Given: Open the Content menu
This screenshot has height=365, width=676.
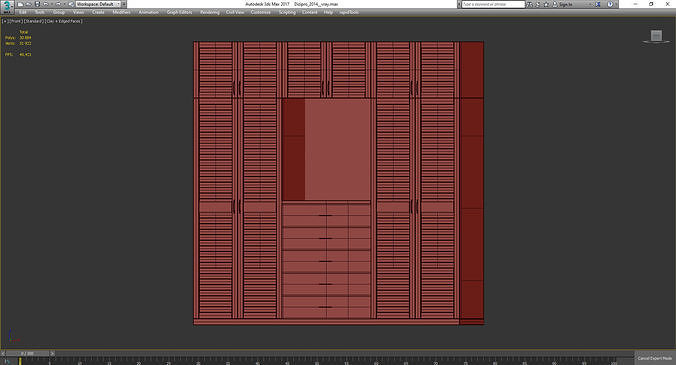Looking at the screenshot, I should tap(310, 12).
